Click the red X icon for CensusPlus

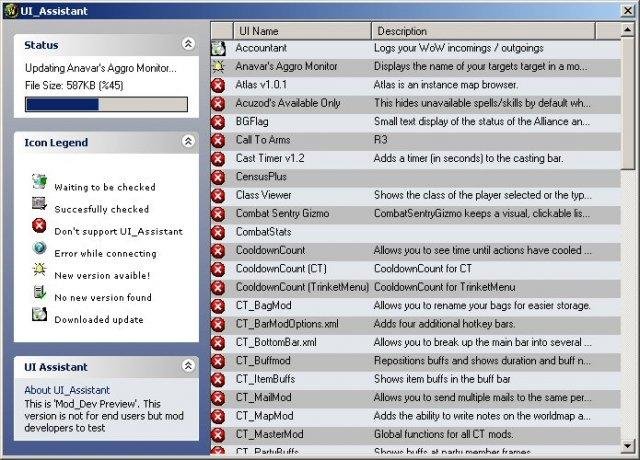218,177
